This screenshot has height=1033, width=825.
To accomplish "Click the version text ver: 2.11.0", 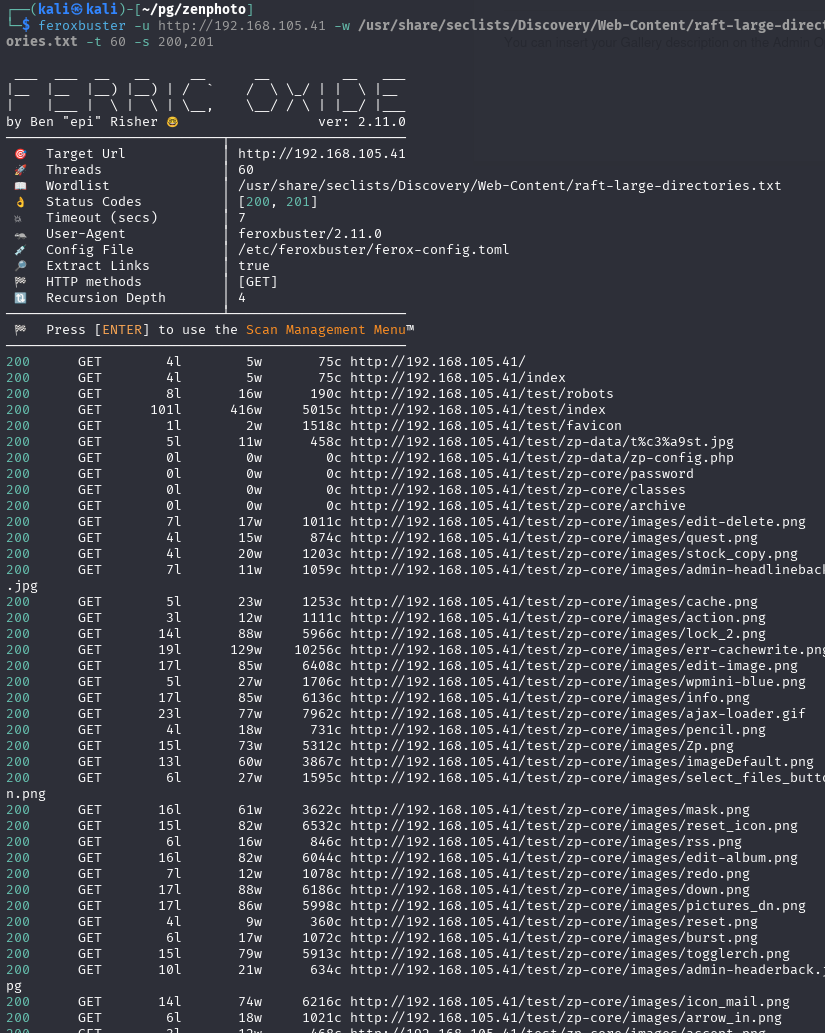I will point(362,122).
